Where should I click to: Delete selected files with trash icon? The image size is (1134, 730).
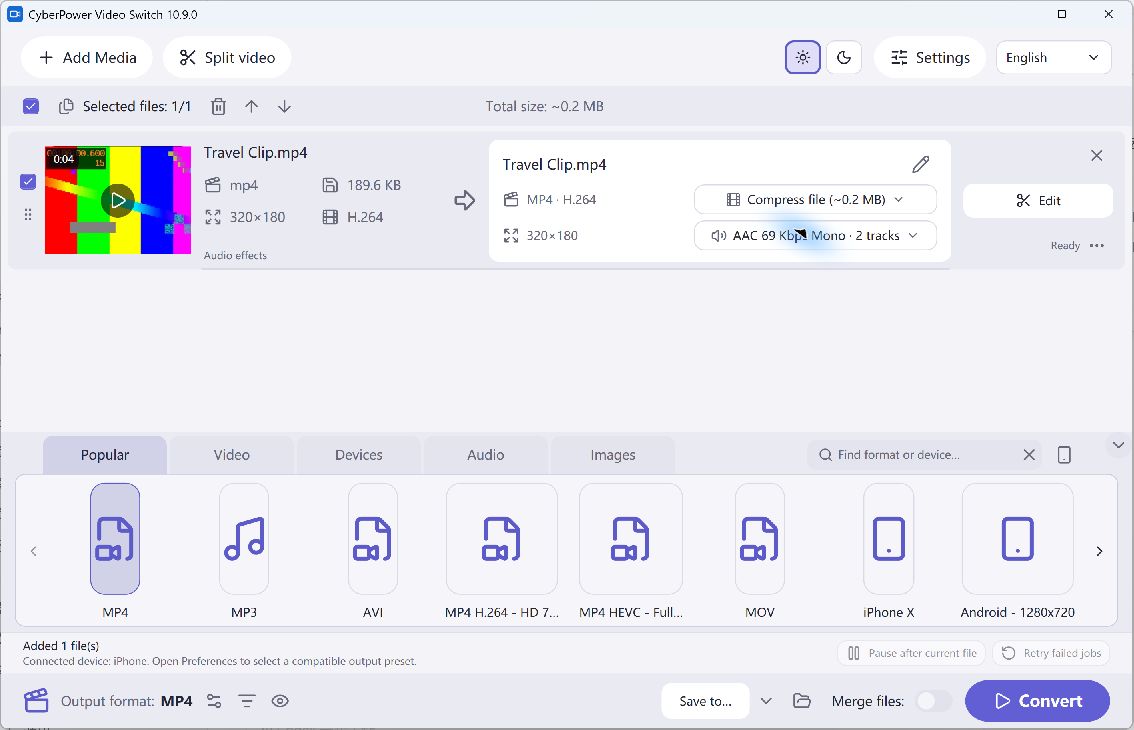tap(218, 106)
